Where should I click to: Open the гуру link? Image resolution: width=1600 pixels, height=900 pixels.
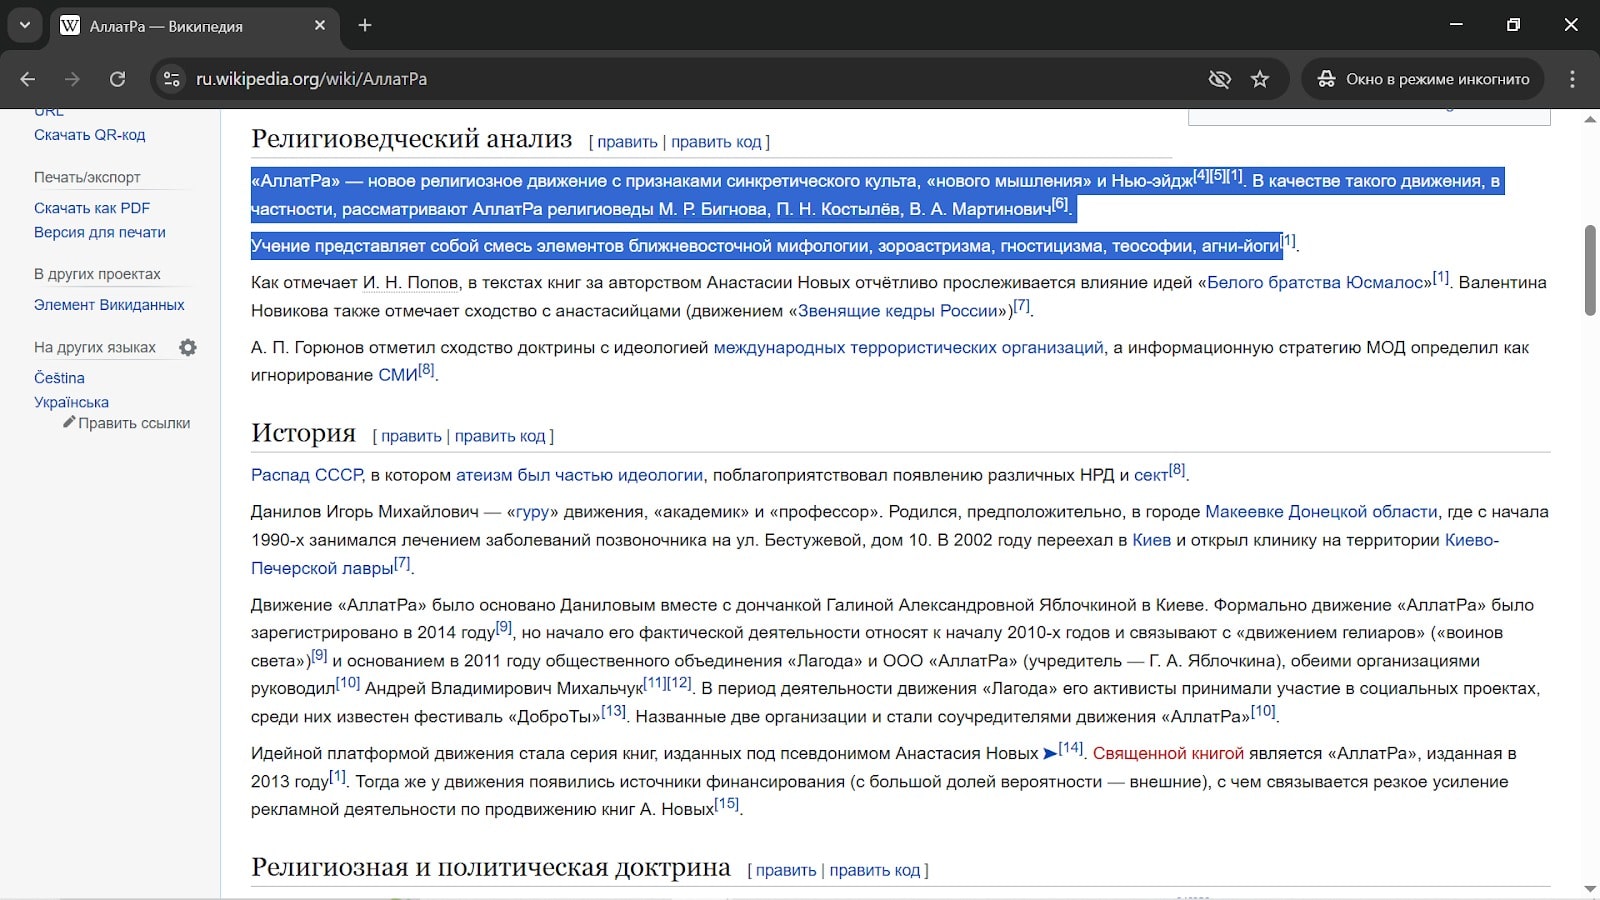[x=531, y=512]
